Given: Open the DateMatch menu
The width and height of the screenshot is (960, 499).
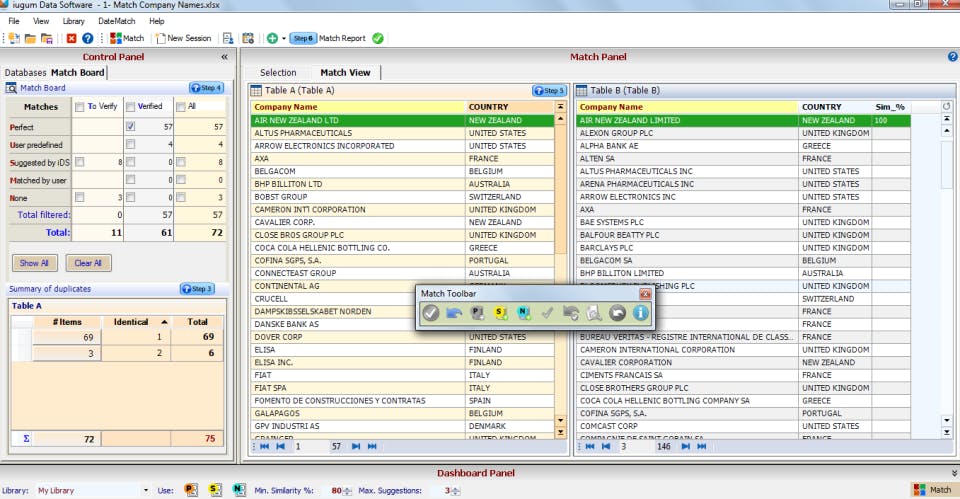Looking at the screenshot, I should tap(117, 20).
